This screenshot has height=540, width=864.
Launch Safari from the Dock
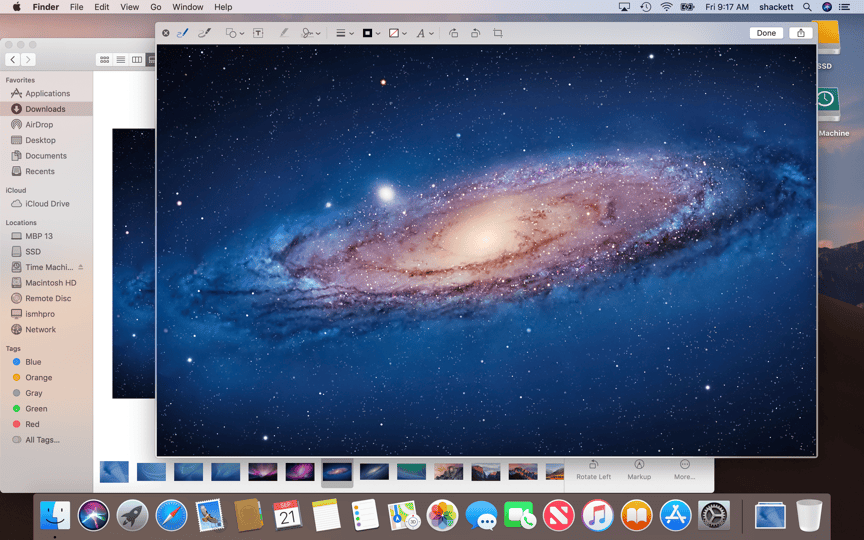171,515
